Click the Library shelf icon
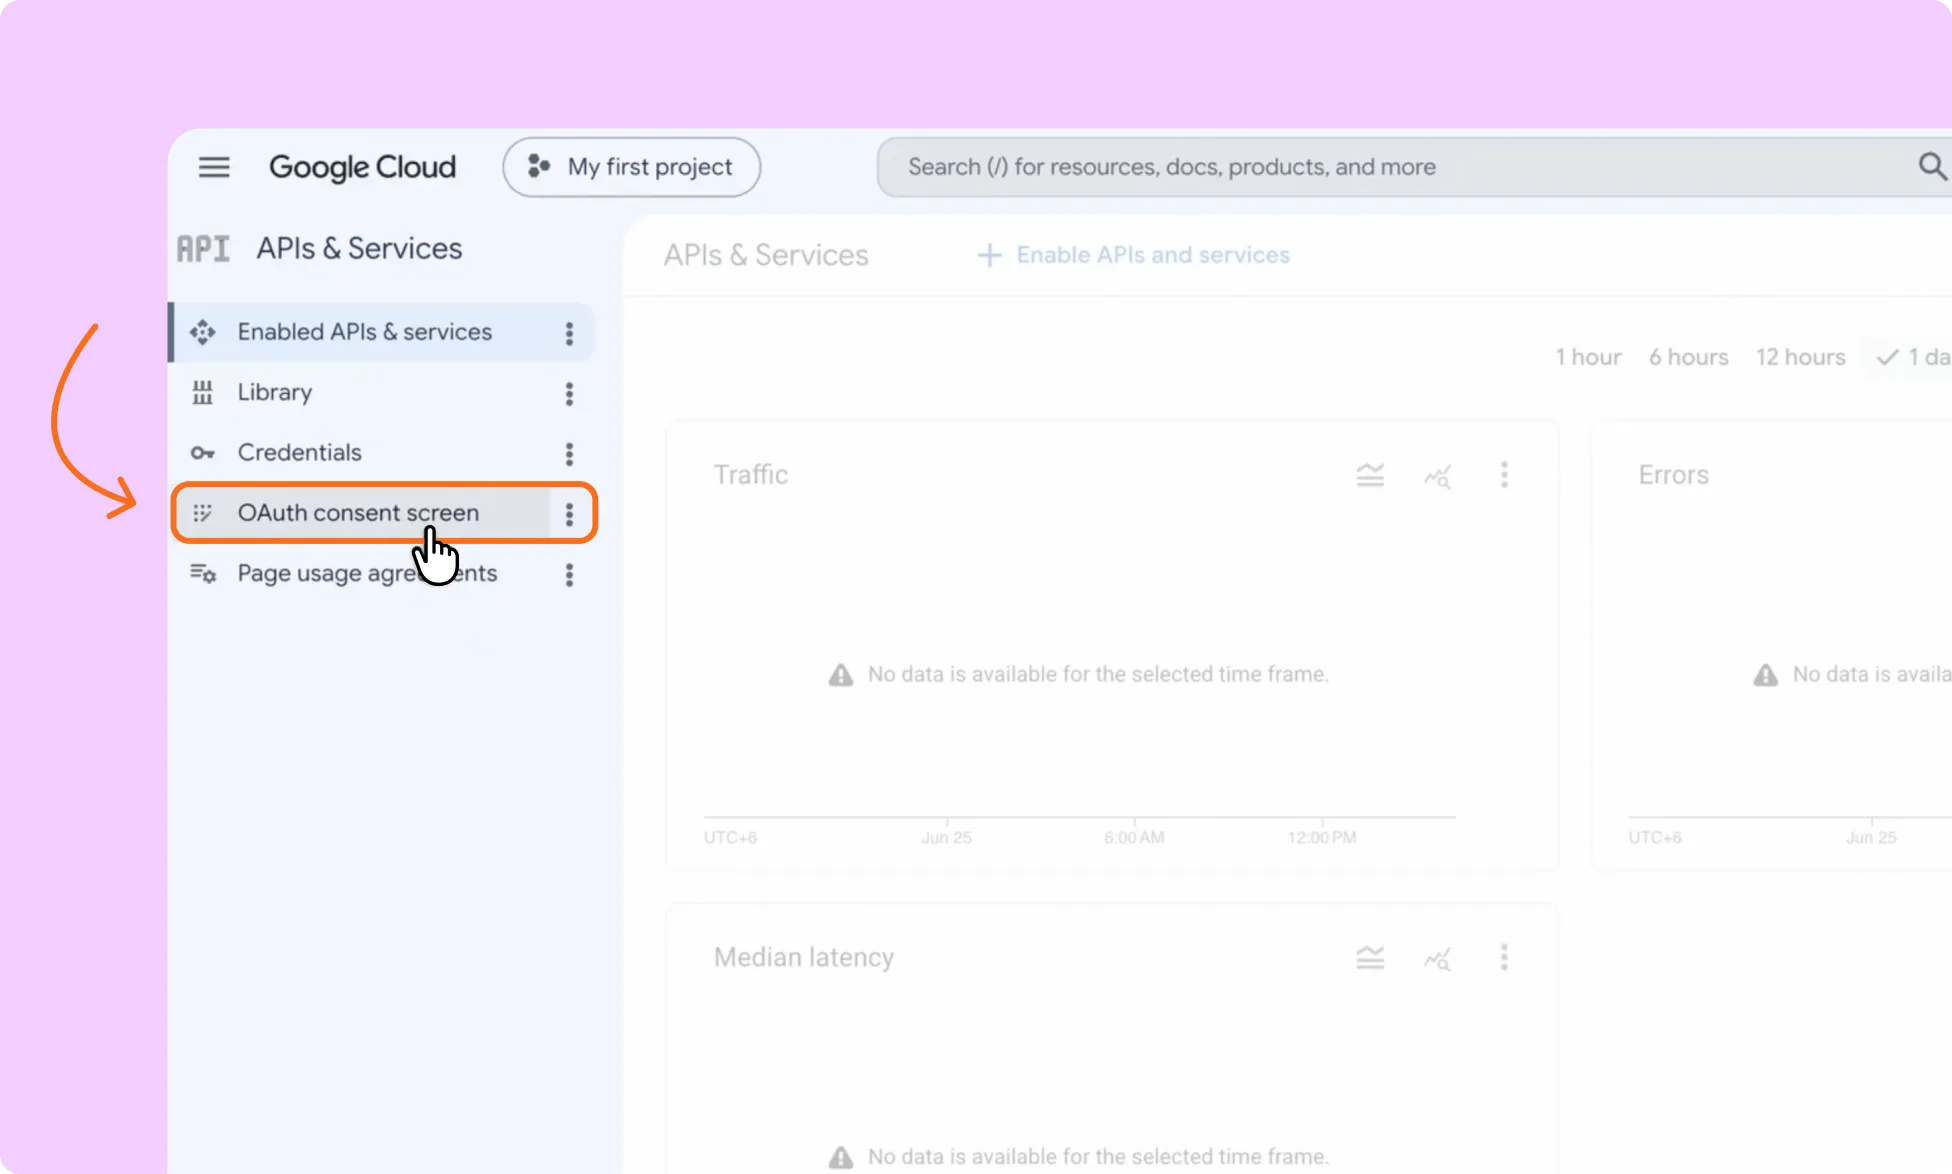The image size is (1952, 1174). [203, 393]
